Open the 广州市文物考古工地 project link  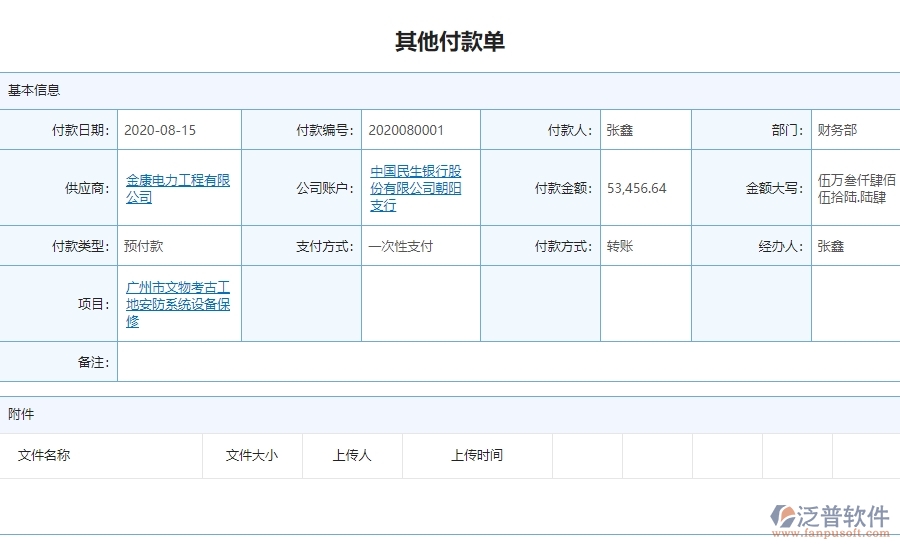177,304
